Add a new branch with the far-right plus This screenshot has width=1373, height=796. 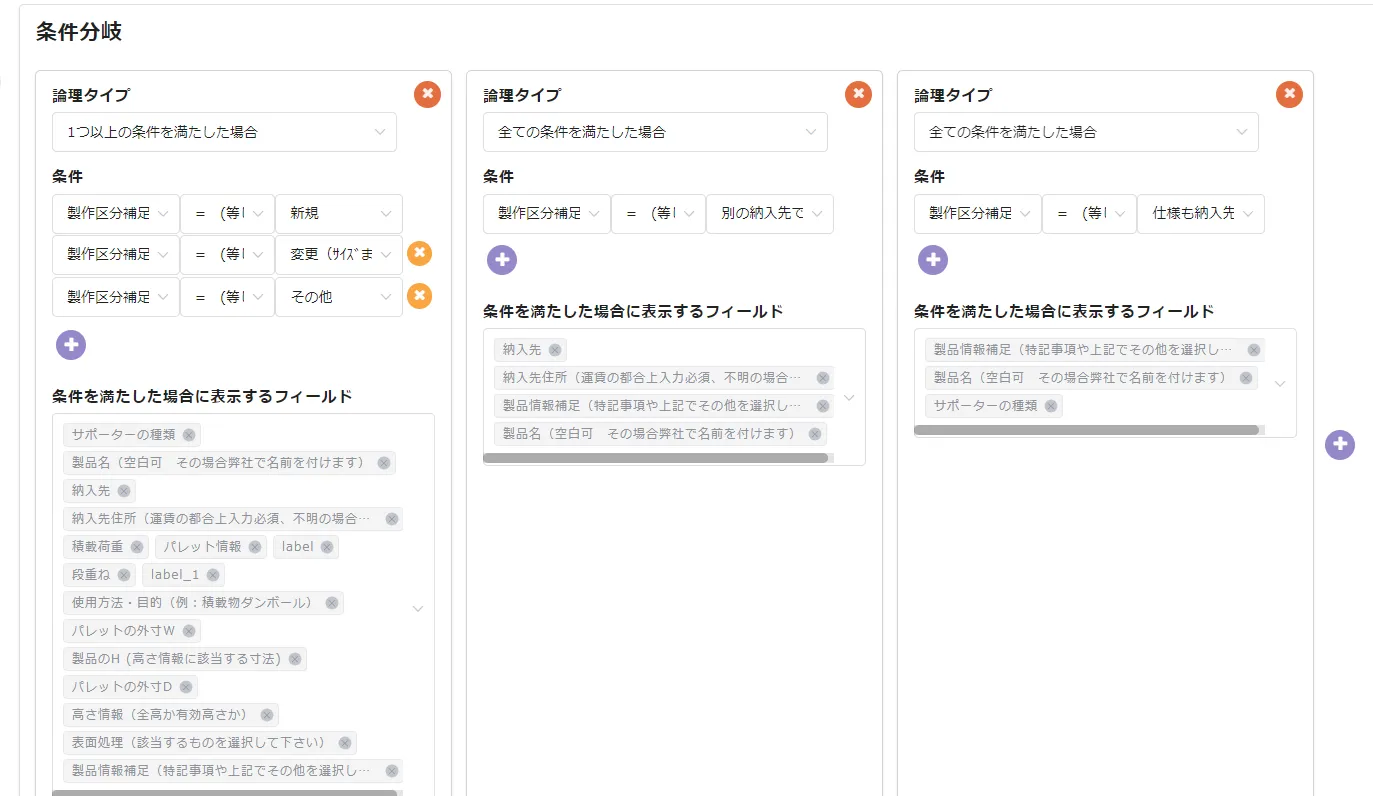pos(1339,445)
